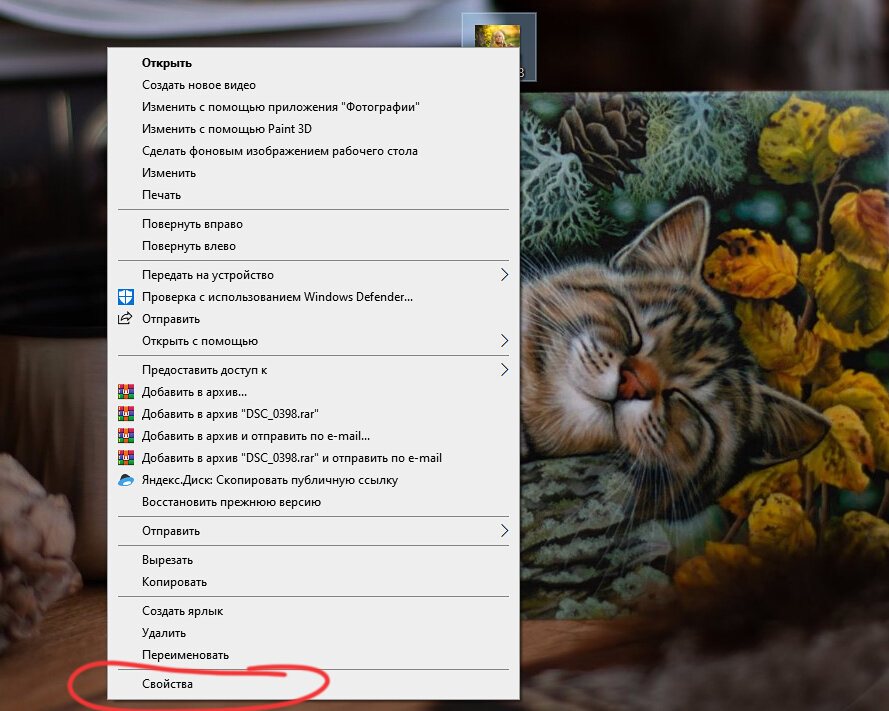The width and height of the screenshot is (889, 711).
Task: Select Изменить с помощью Paint 3D
Action: 313,129
